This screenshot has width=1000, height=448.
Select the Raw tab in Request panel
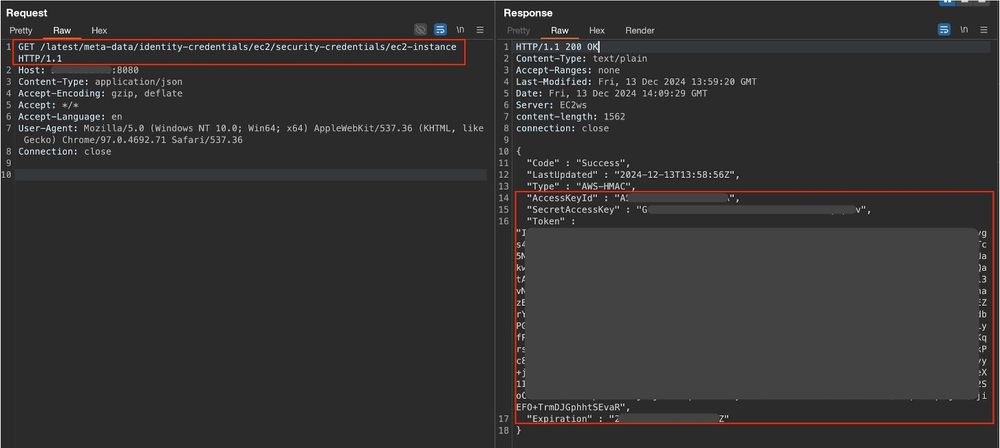(x=62, y=30)
